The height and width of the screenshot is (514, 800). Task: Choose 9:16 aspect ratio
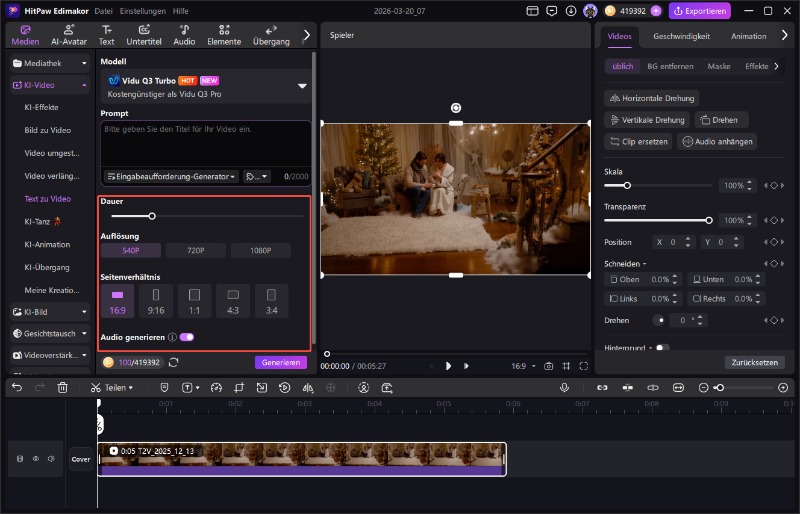156,301
